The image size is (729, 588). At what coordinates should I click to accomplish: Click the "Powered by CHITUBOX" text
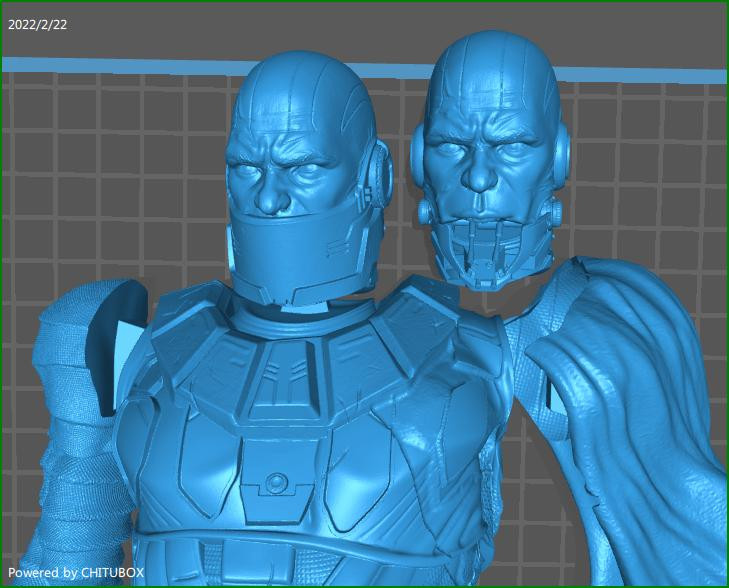[76, 573]
